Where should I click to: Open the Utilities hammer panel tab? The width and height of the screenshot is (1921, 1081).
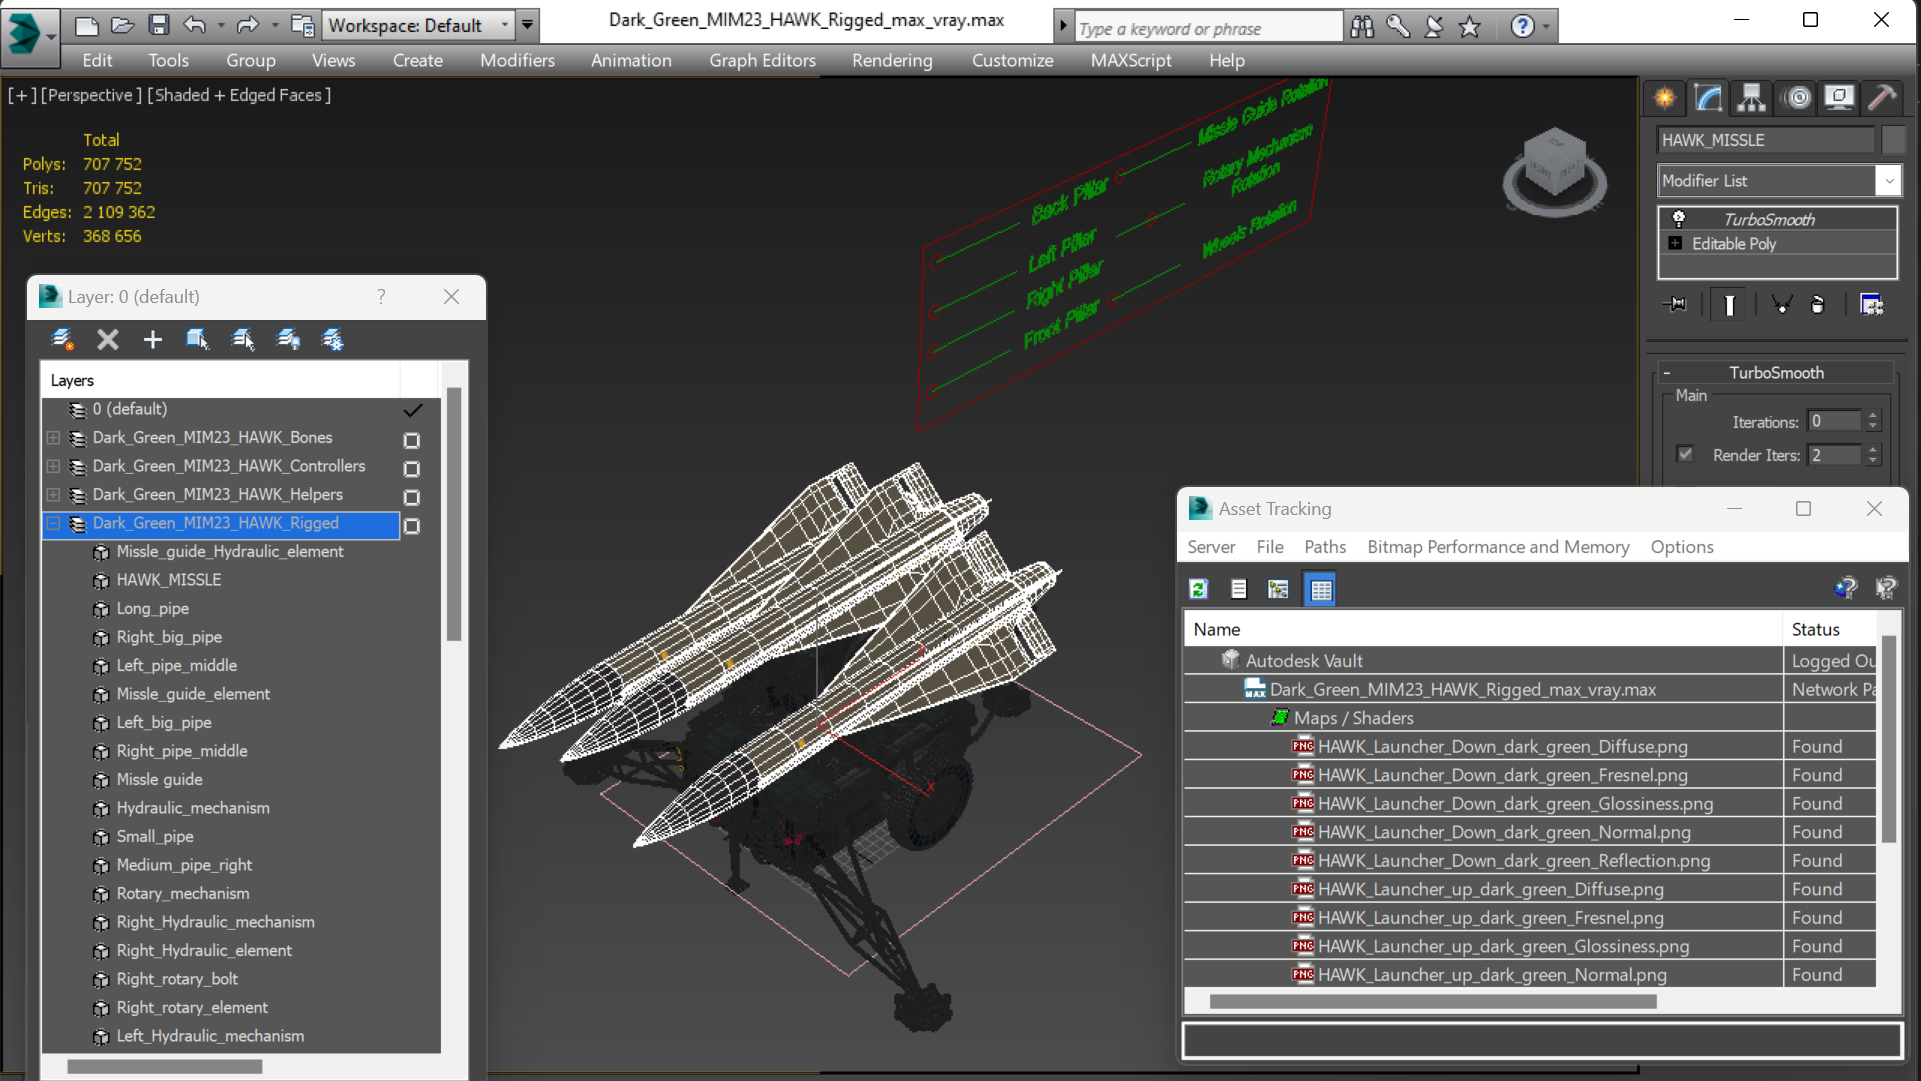click(x=1882, y=97)
